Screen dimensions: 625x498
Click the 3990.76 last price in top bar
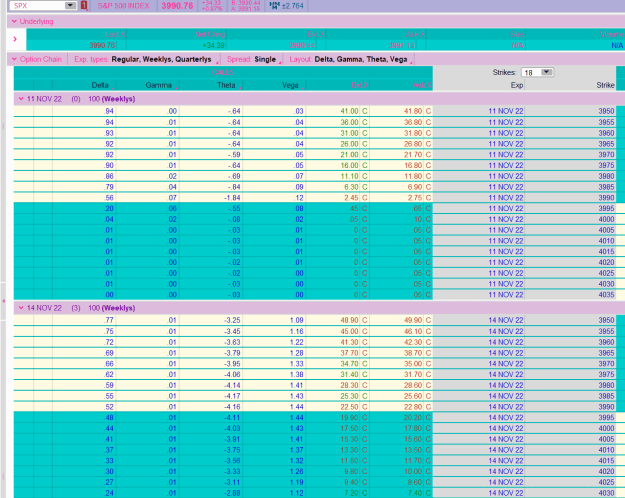pos(177,6)
